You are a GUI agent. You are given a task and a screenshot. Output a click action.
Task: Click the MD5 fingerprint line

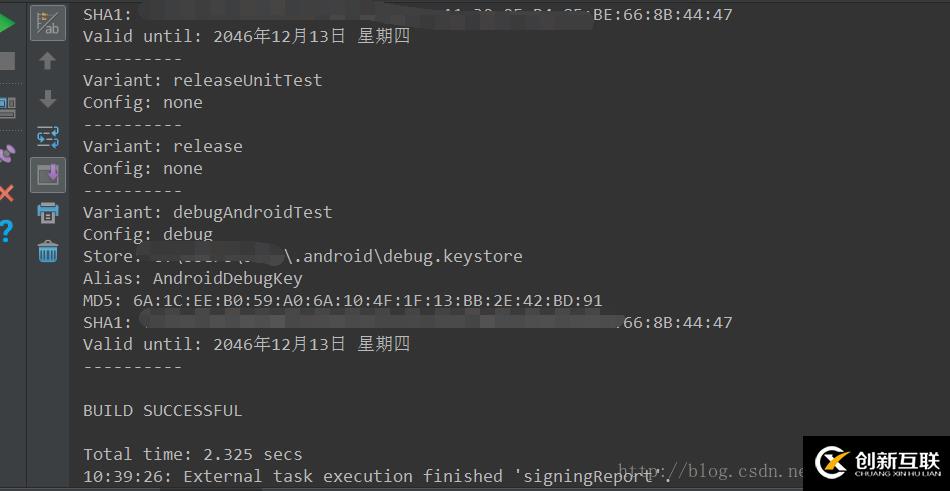pos(342,300)
